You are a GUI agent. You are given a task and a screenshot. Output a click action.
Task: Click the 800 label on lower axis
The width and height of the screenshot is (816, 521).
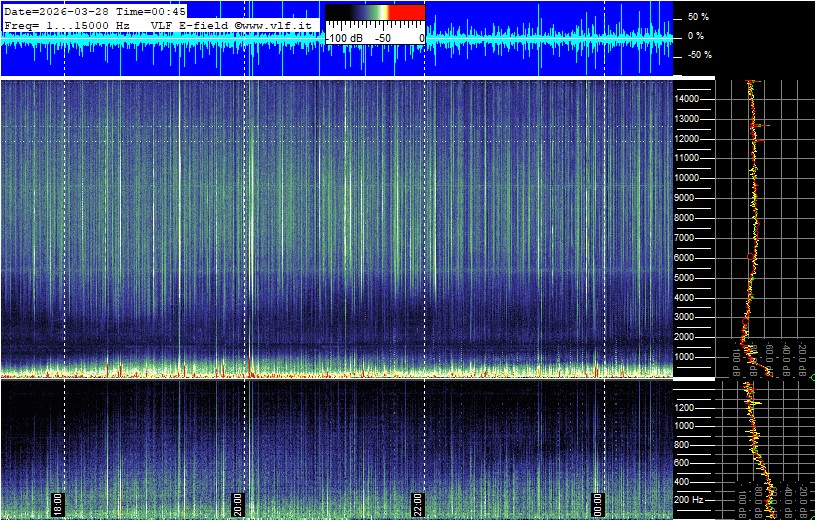pos(682,444)
